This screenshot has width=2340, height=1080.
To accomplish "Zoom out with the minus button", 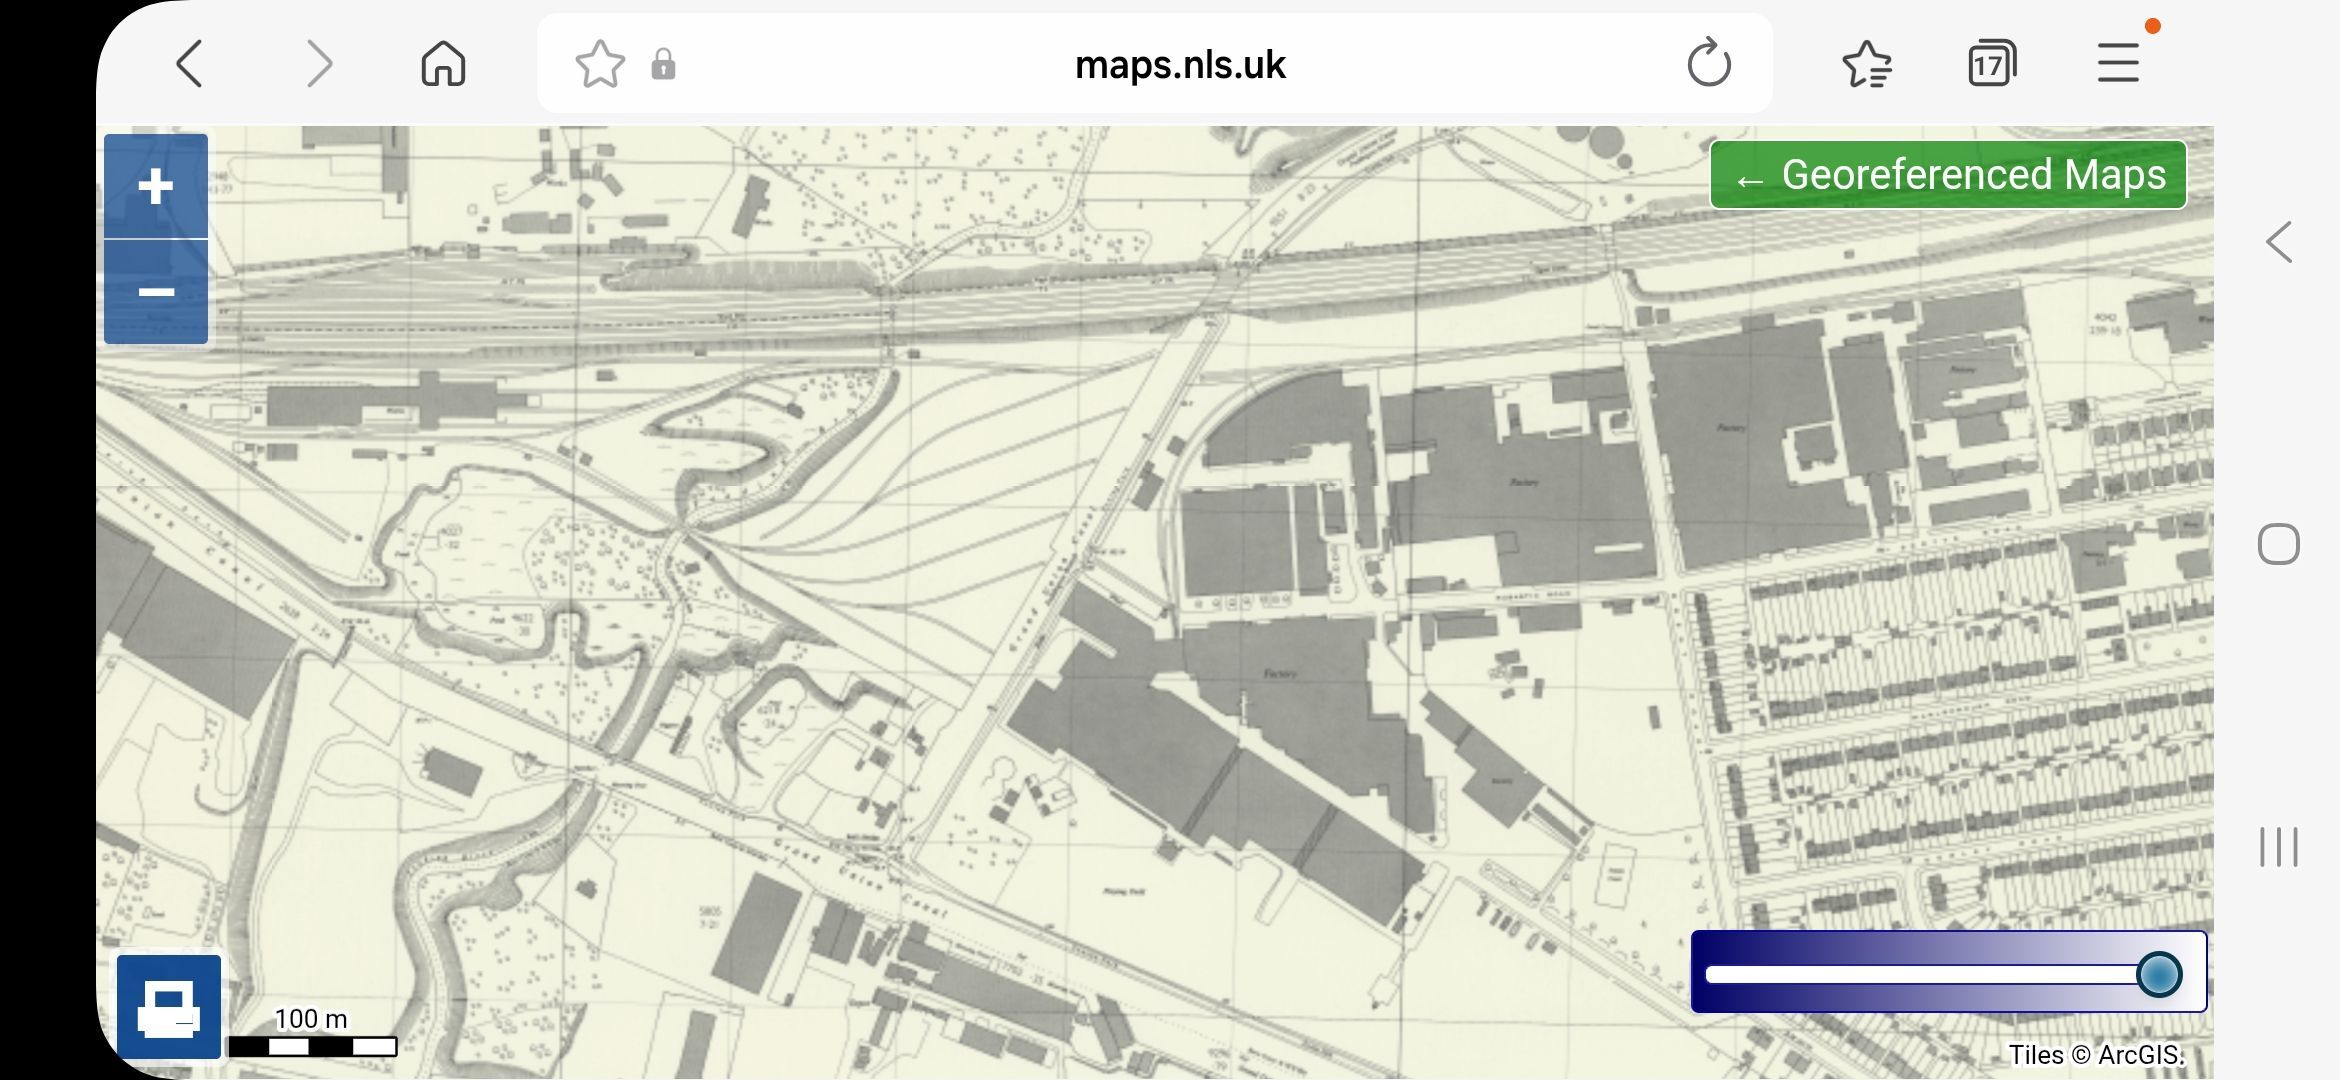I will tap(156, 292).
